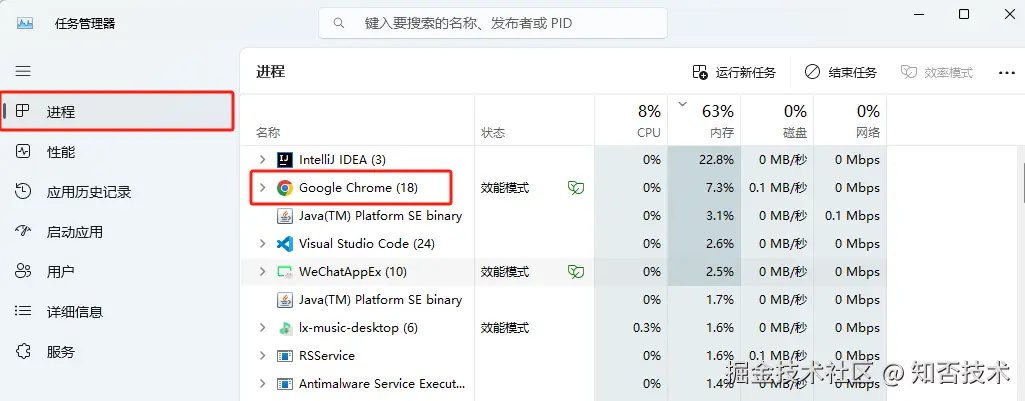This screenshot has height=401, width=1025.
Task: Open the three-dot more options menu
Action: [1006, 72]
